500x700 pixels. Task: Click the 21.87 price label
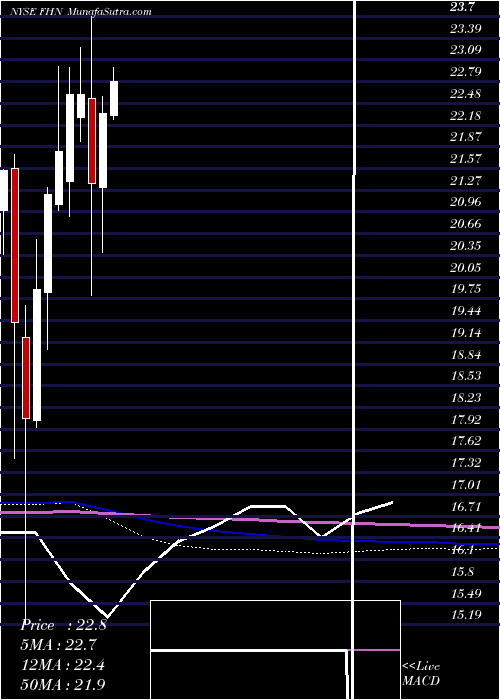coord(466,137)
